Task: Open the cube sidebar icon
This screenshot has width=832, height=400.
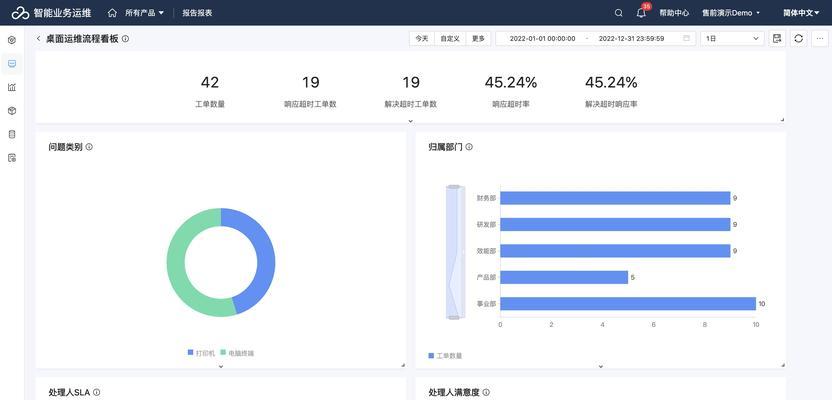Action: [12, 110]
